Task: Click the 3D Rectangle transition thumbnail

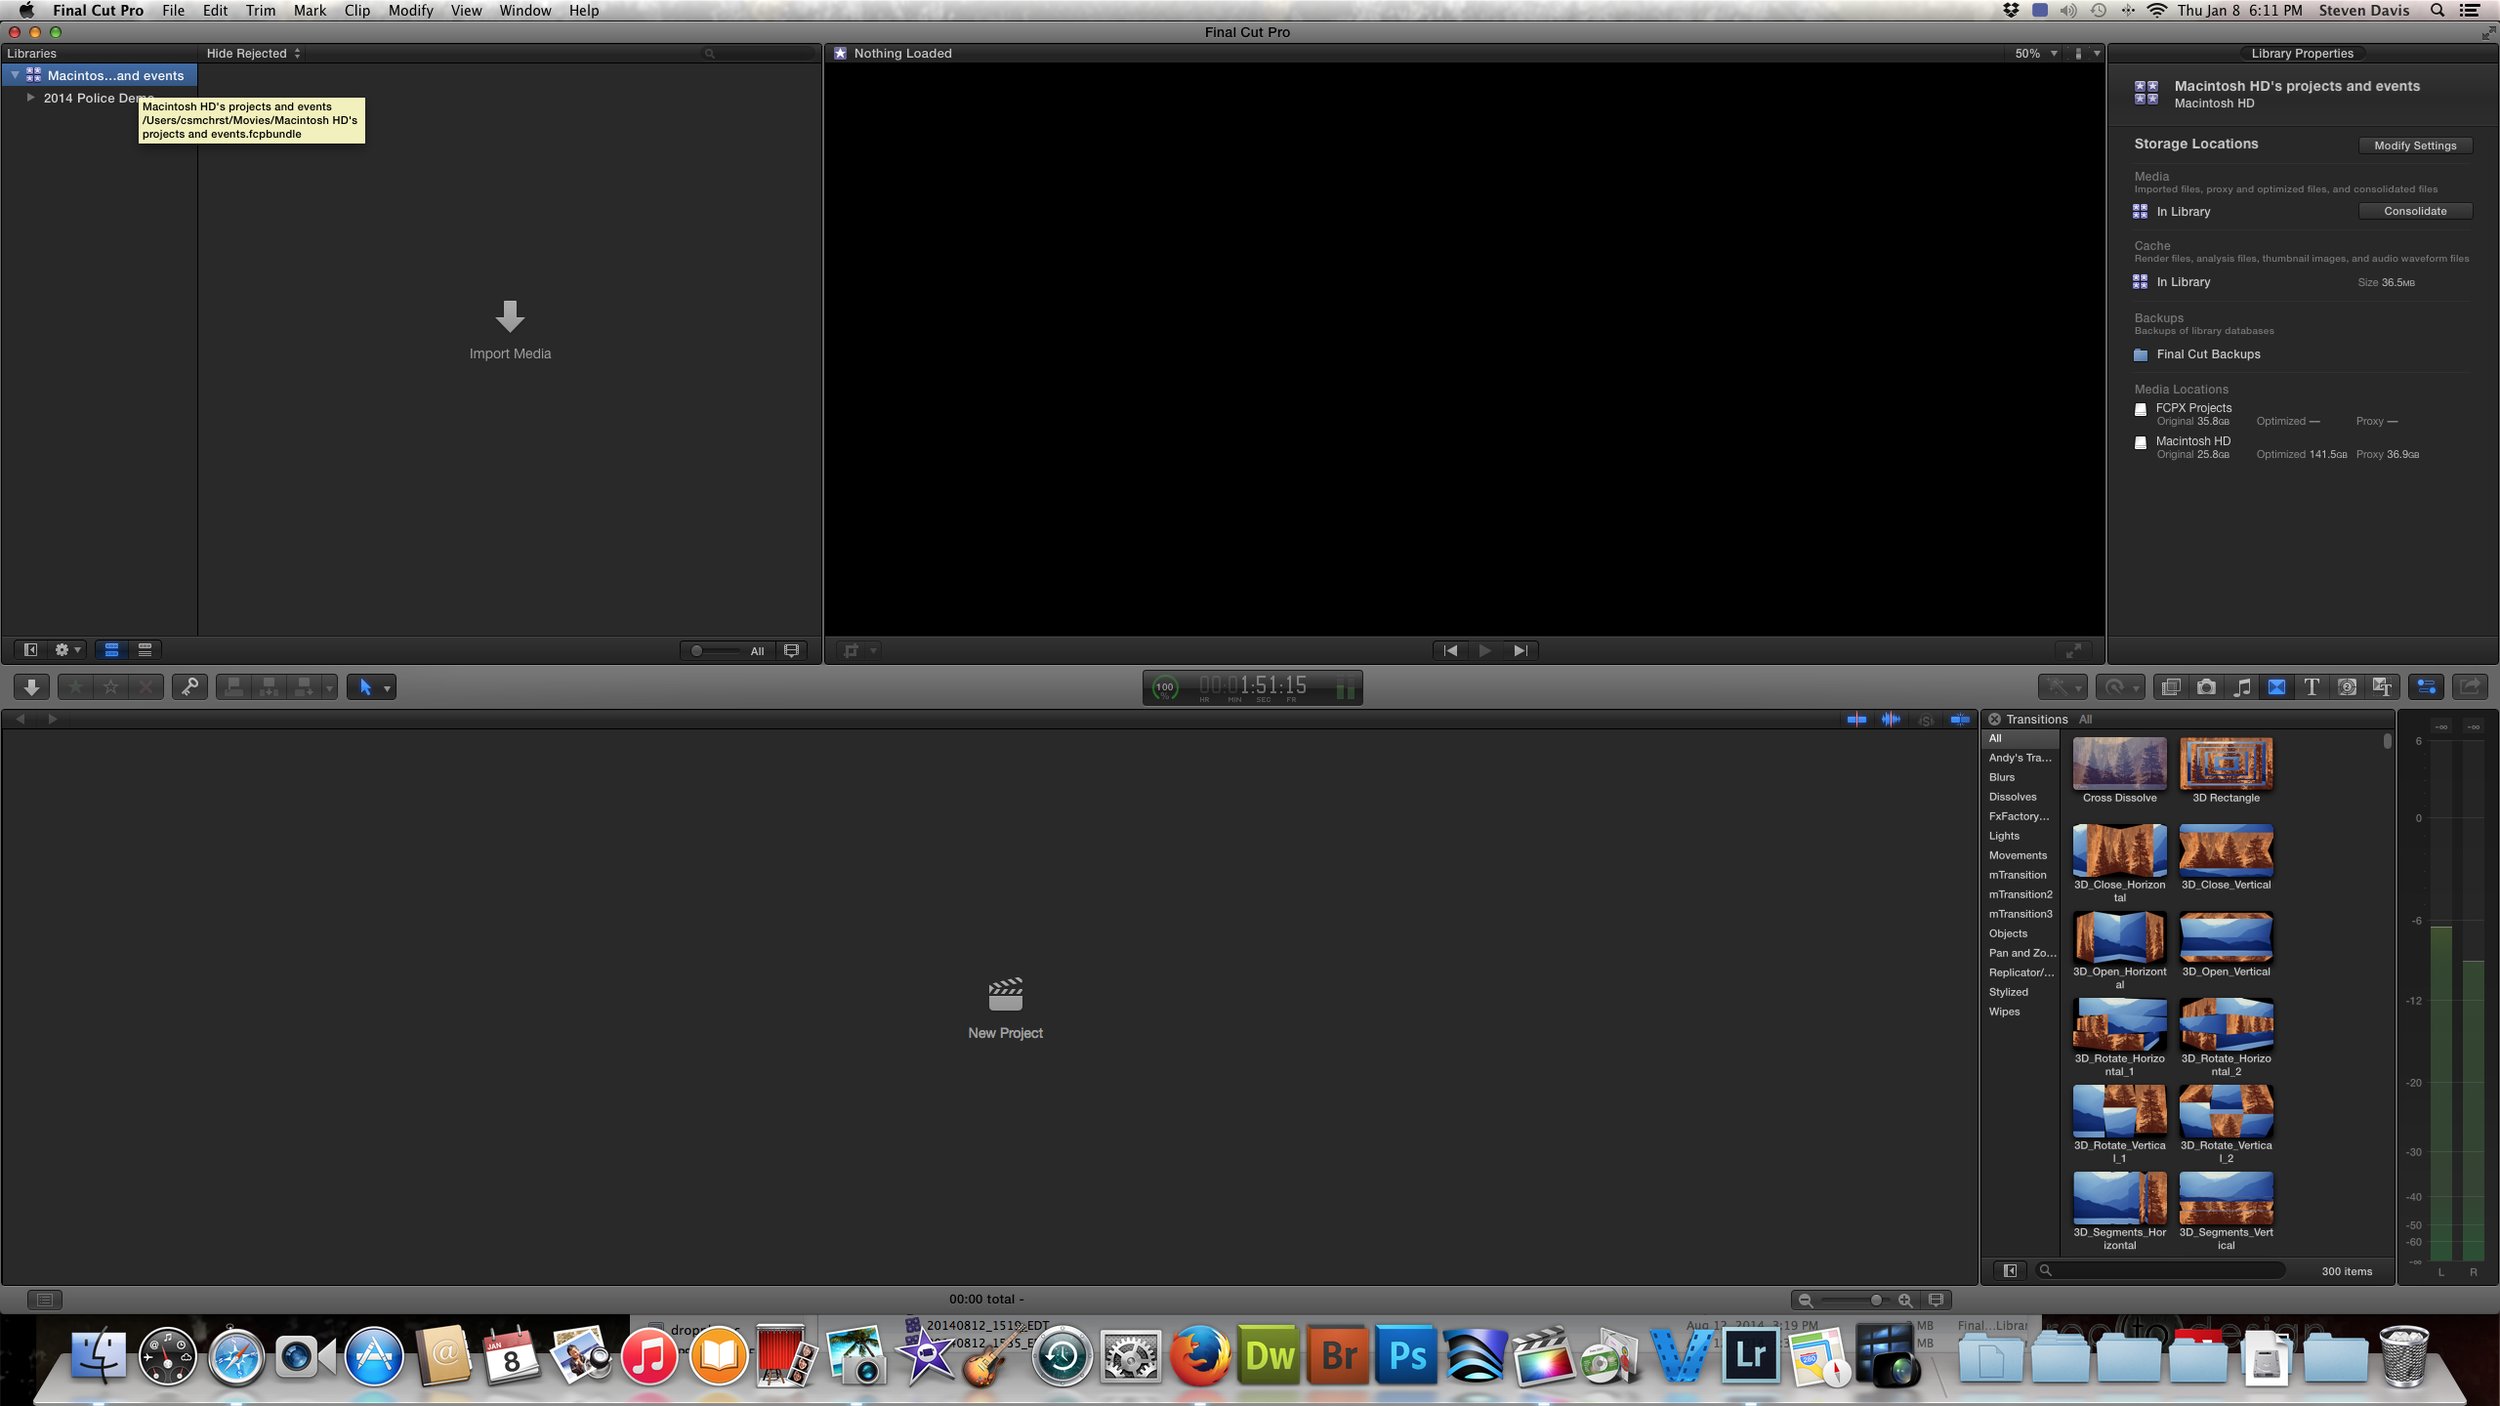Action: [x=2226, y=764]
